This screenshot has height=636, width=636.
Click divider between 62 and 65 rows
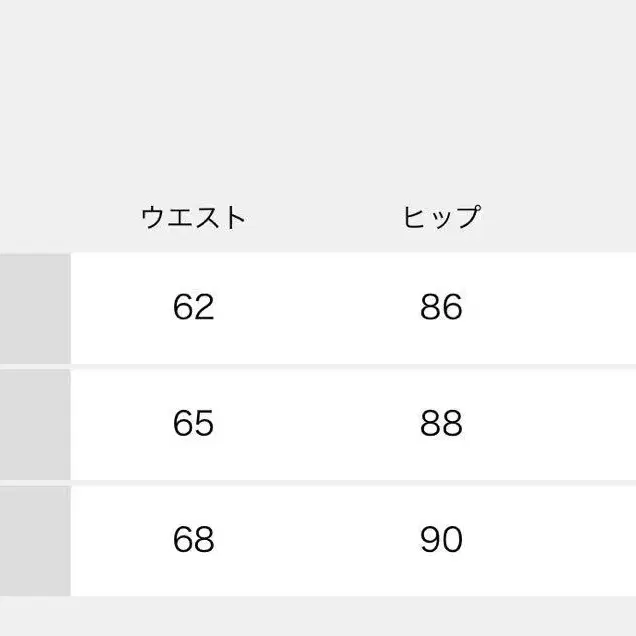(x=318, y=366)
